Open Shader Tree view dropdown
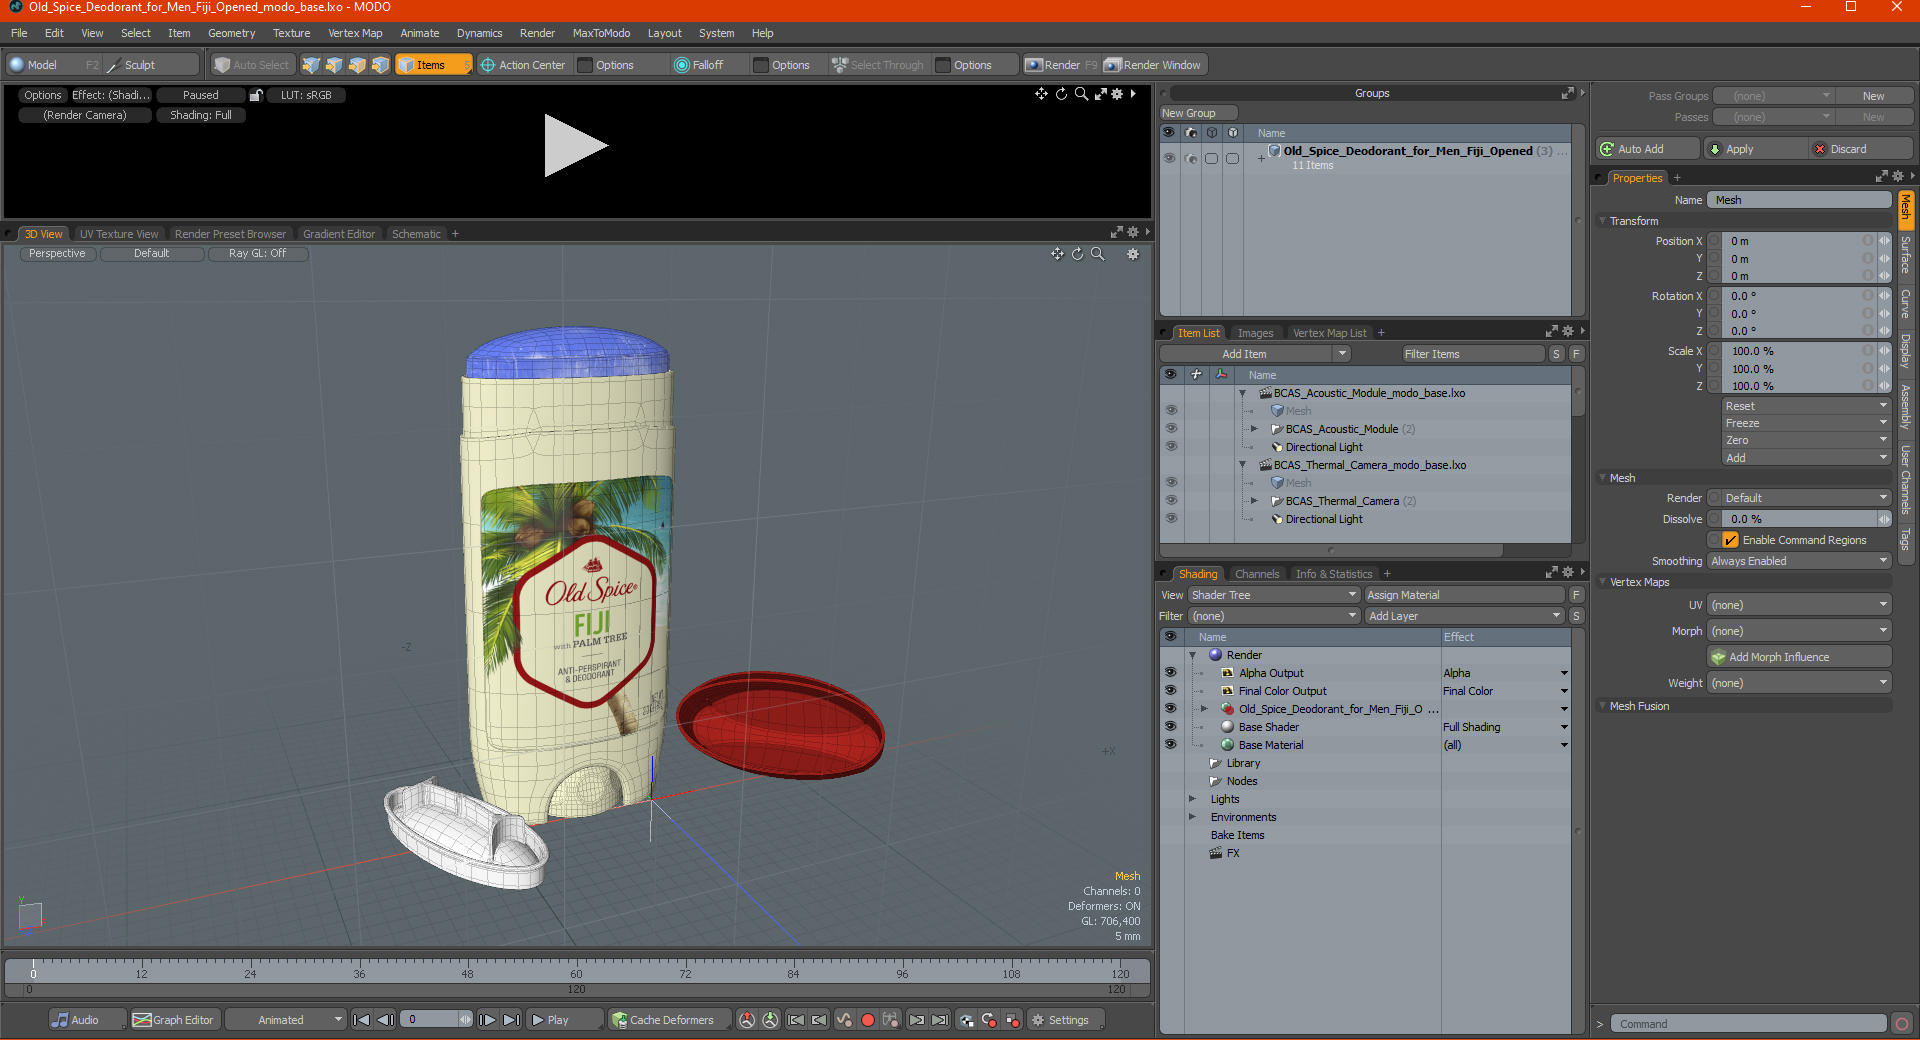Screen dimensions: 1920x1040 click(1273, 595)
